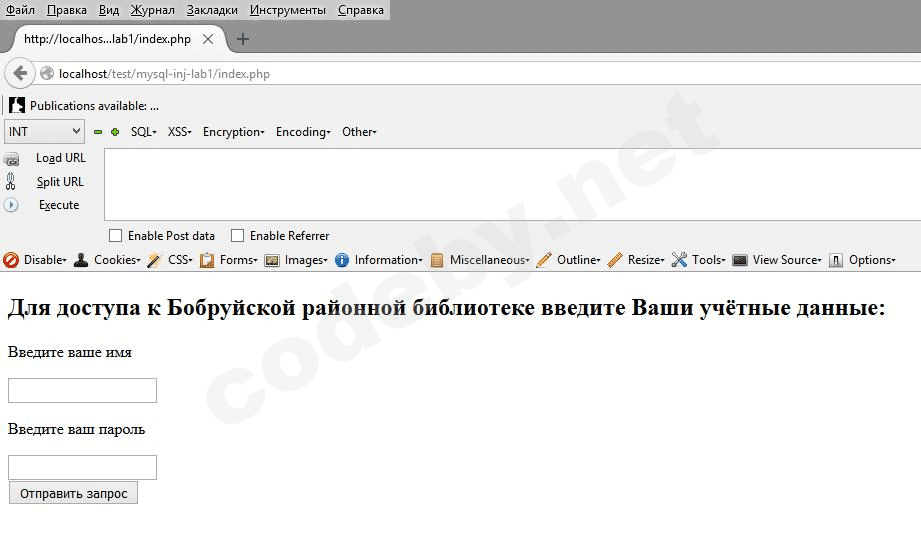Click the globe site identity icon
This screenshot has height=535, width=921.
click(47, 73)
